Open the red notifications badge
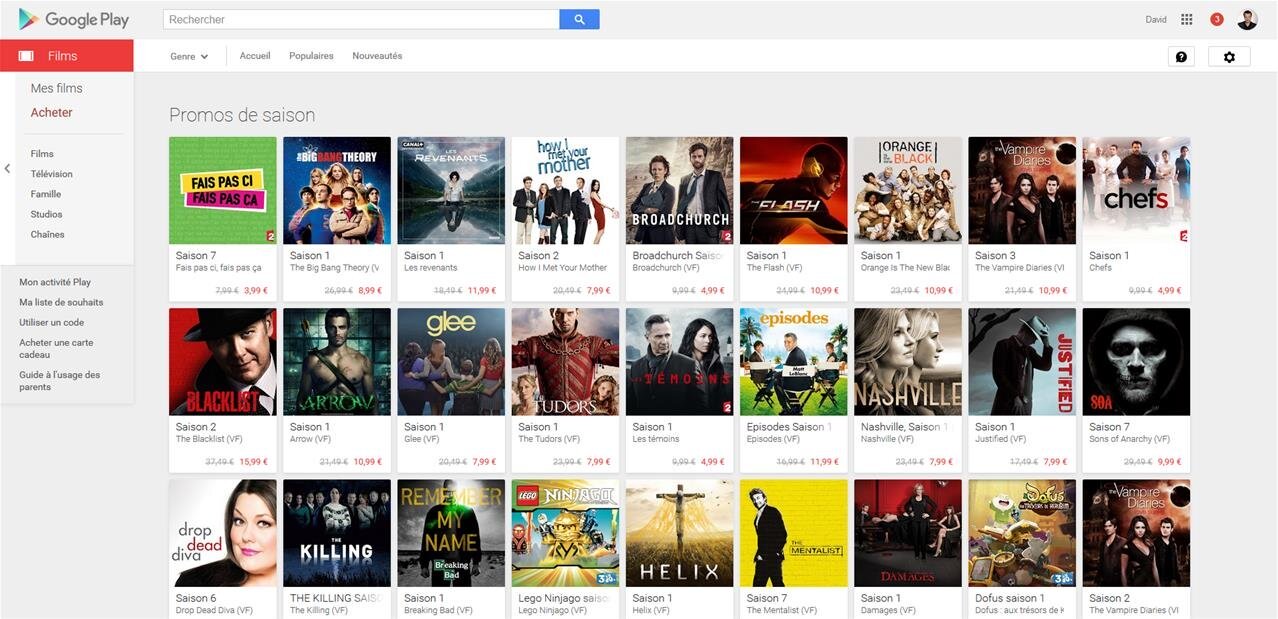Viewport: 1278px width, 619px height. tap(1216, 19)
